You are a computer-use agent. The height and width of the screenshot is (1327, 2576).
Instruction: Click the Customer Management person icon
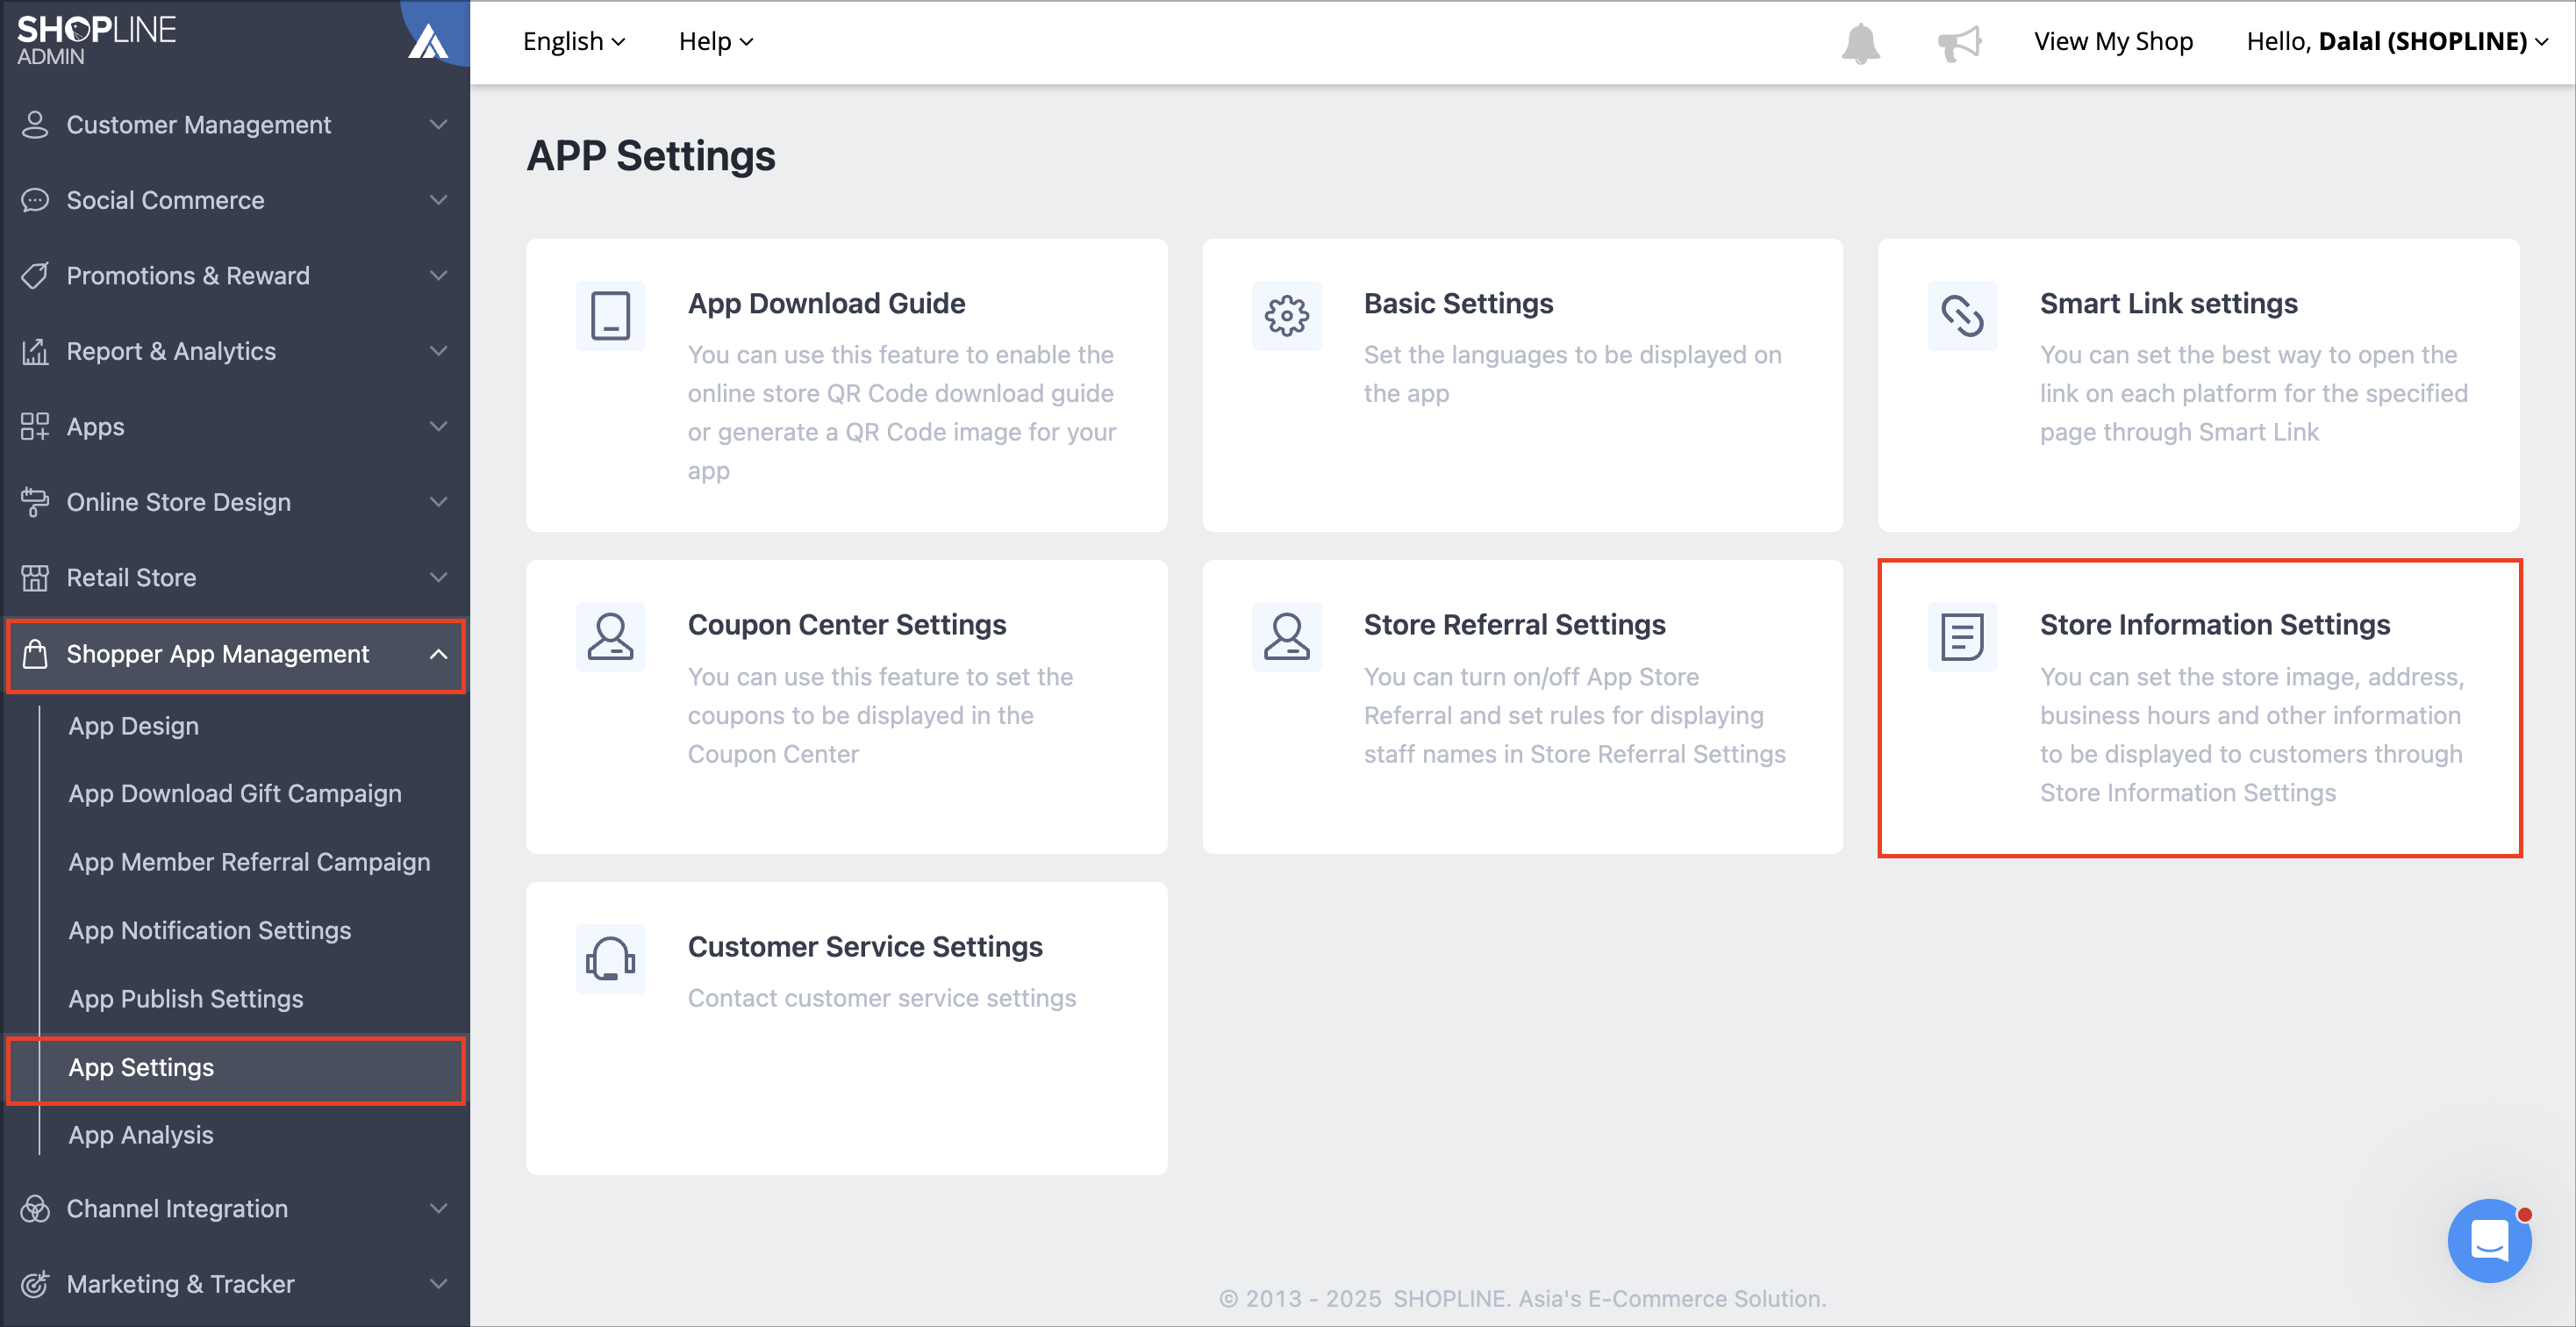tap(35, 124)
